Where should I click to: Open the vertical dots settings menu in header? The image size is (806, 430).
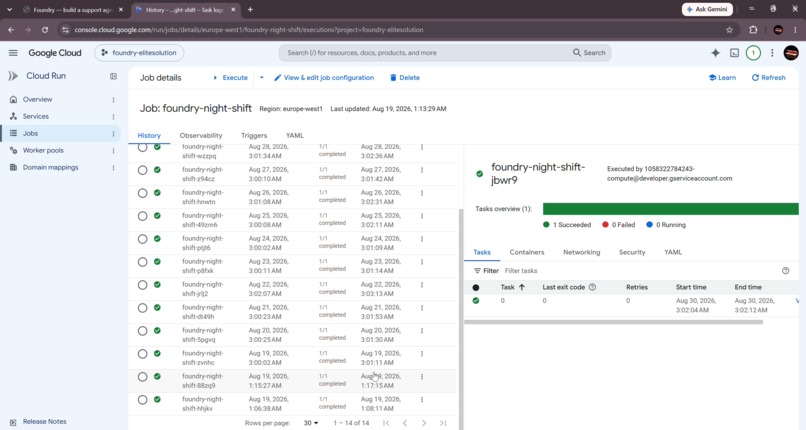(x=772, y=53)
